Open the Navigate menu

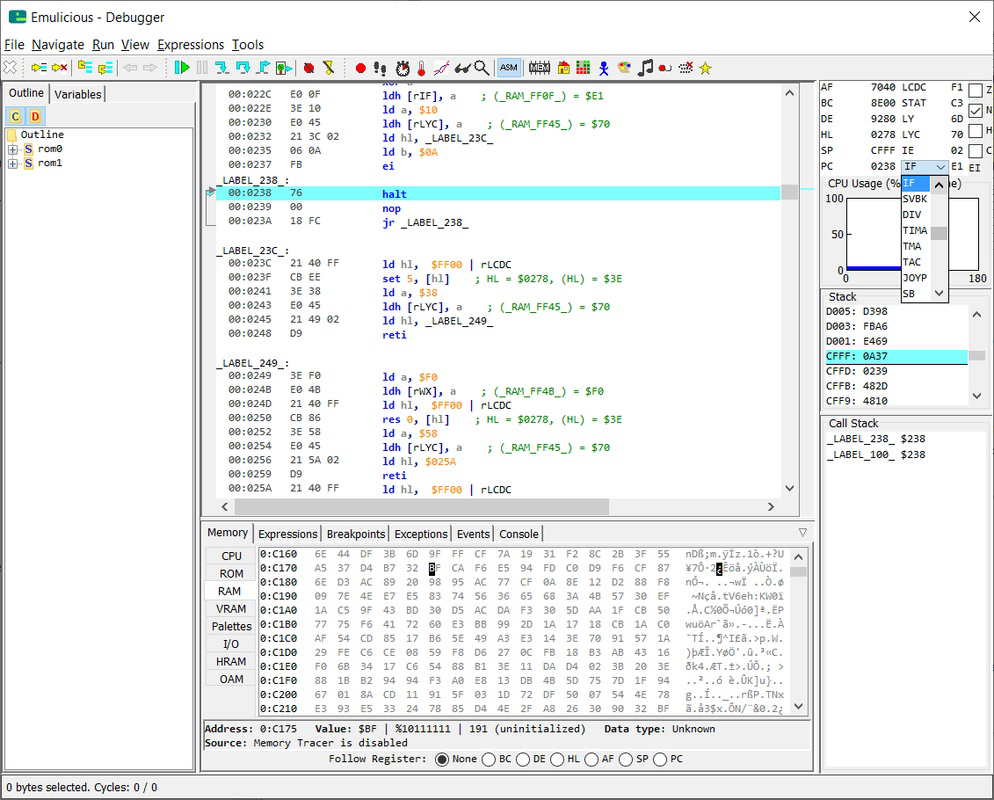coord(58,44)
